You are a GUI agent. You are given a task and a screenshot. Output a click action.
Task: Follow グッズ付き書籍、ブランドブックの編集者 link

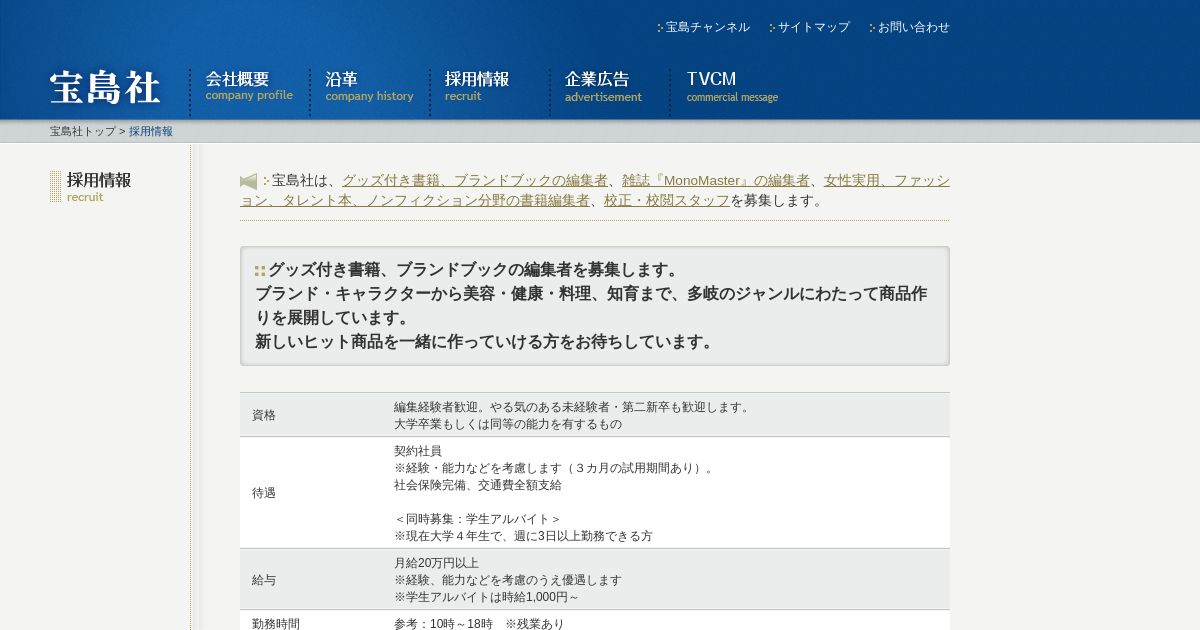[475, 180]
